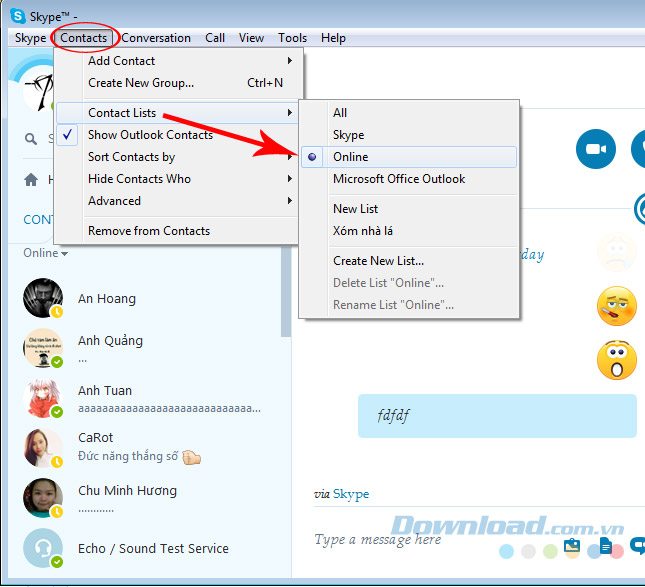Click CaRot's profile photo
This screenshot has height=587, width=645.
point(43,448)
